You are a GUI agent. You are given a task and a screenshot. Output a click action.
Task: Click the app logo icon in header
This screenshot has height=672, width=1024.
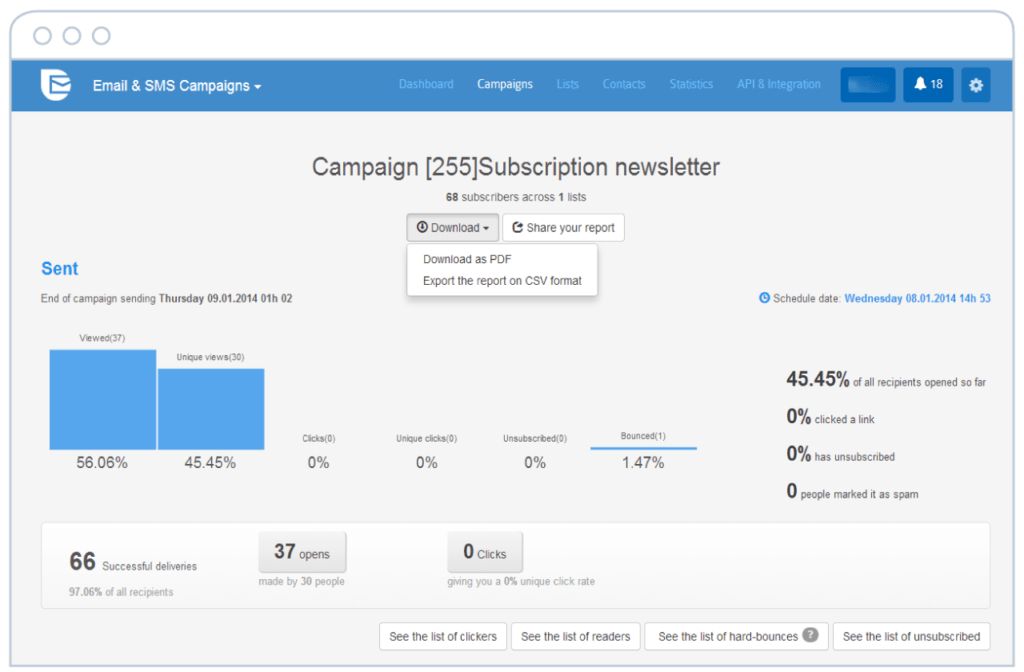pyautogui.click(x=55, y=85)
